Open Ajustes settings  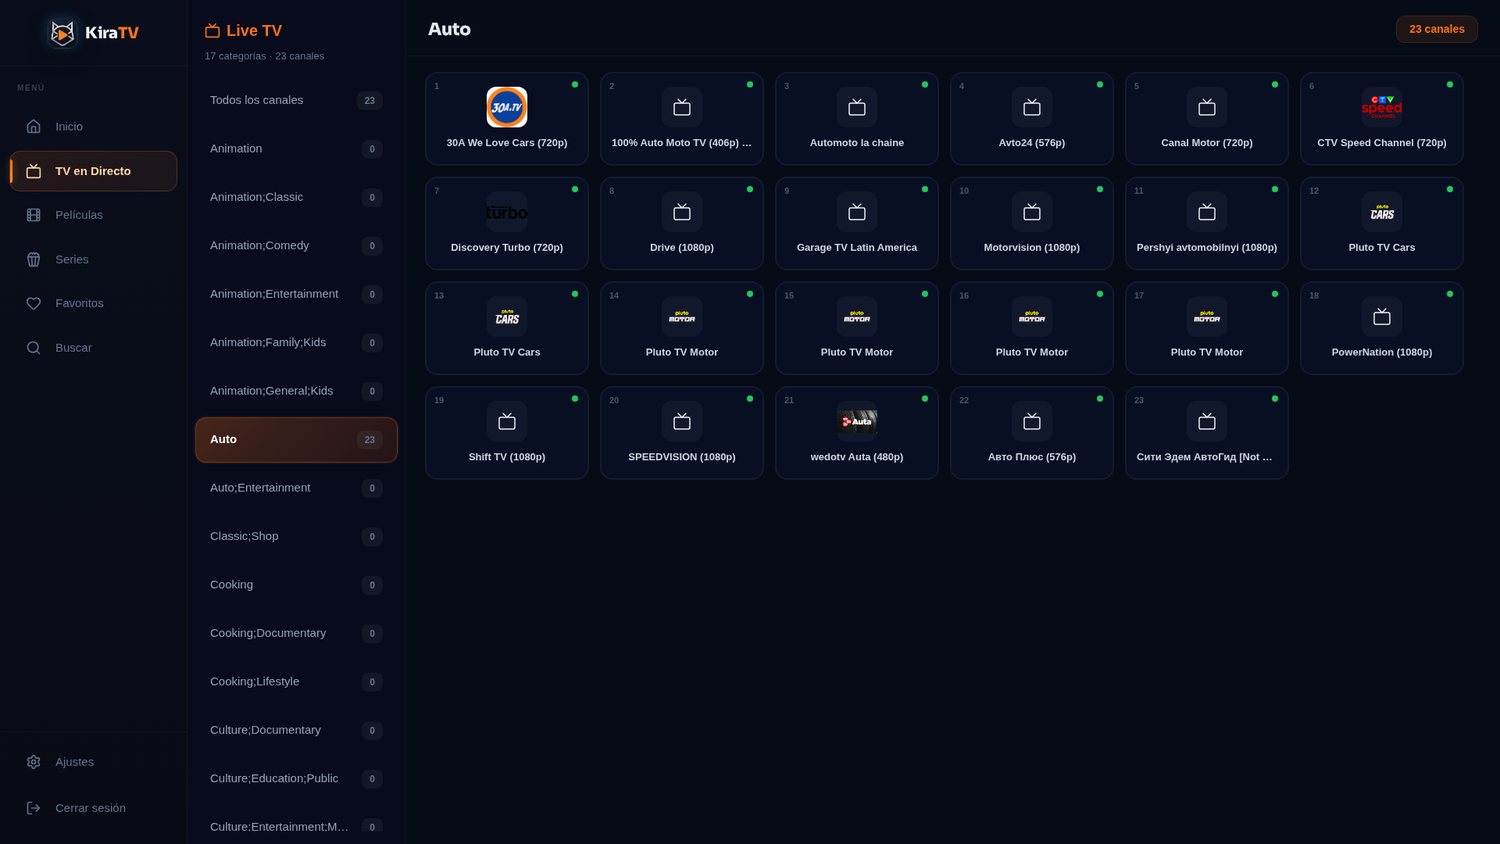click(93, 762)
